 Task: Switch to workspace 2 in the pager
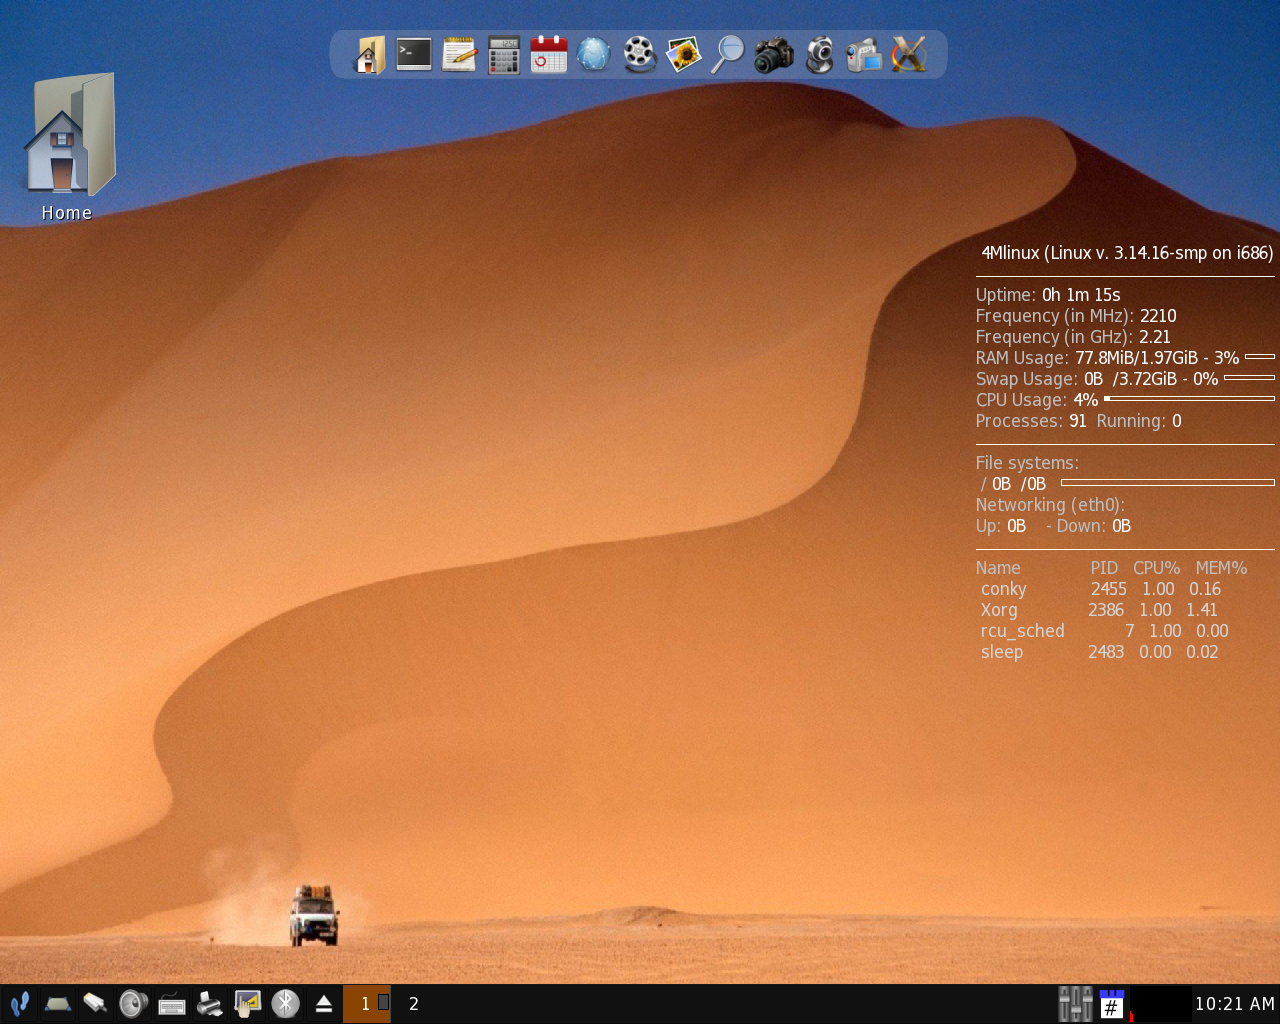(414, 1003)
